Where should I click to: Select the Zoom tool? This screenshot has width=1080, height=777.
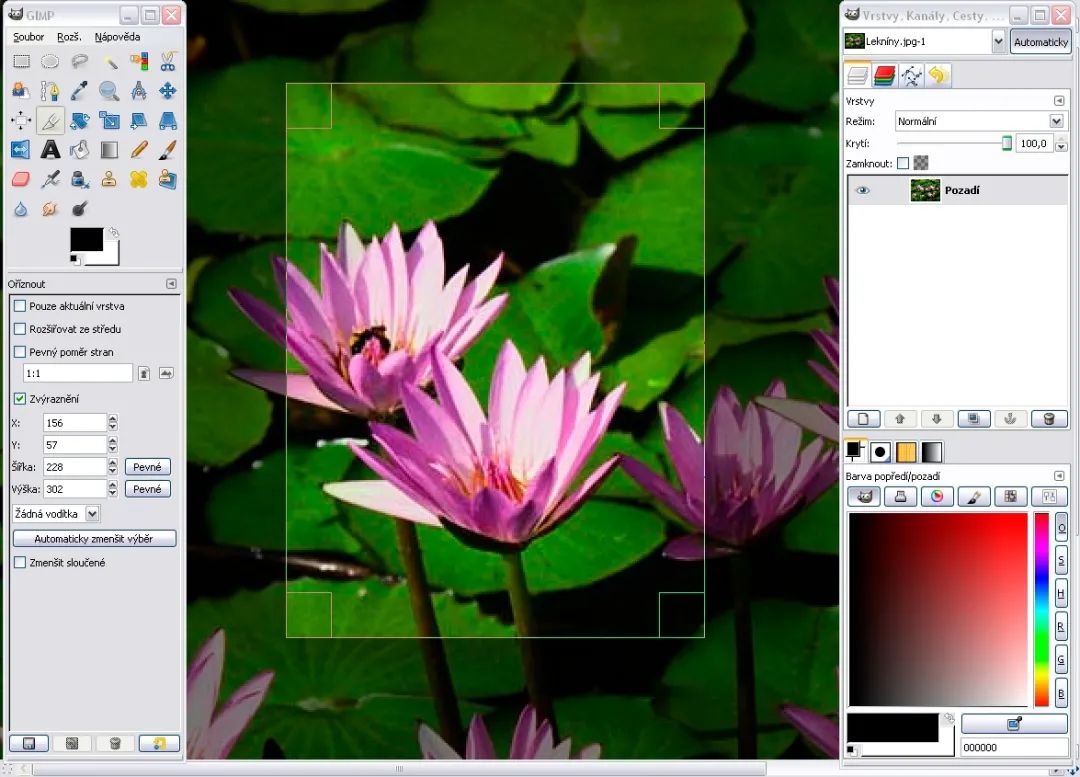[x=110, y=90]
